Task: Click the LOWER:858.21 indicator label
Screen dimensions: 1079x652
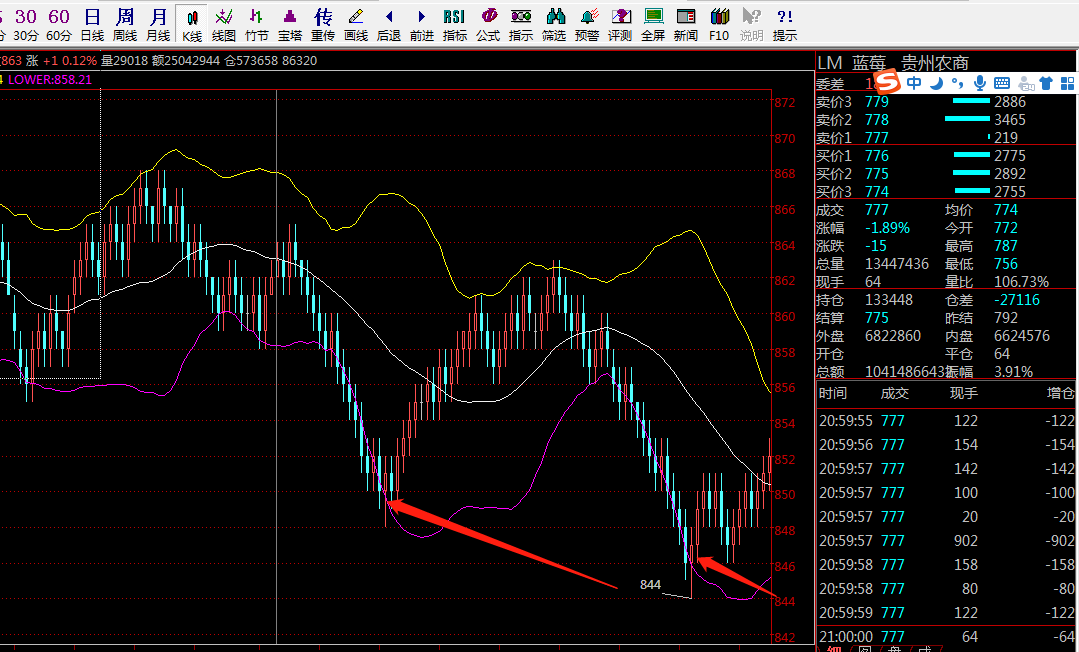Action: click(x=50, y=79)
